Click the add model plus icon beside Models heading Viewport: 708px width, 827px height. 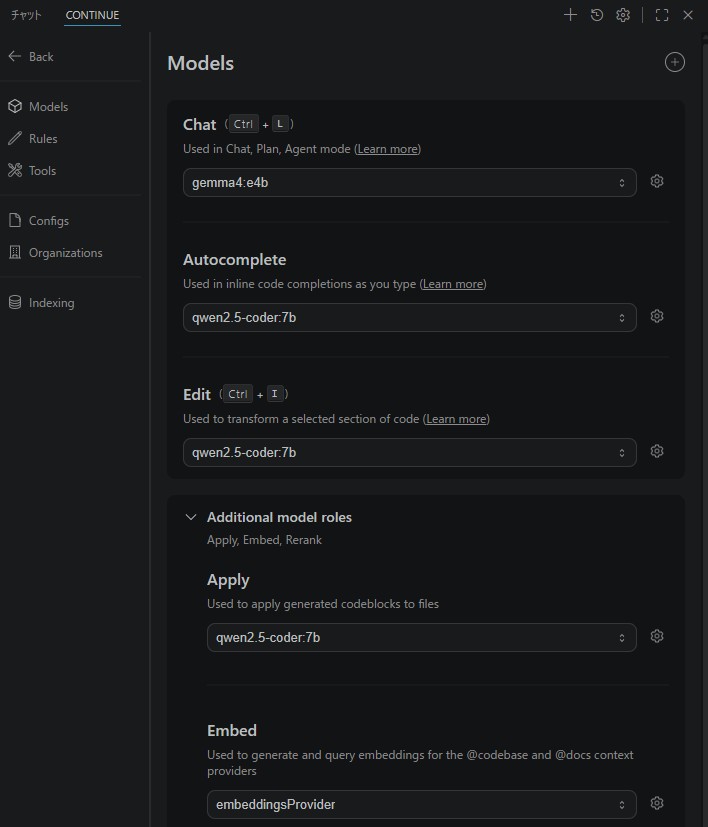675,62
